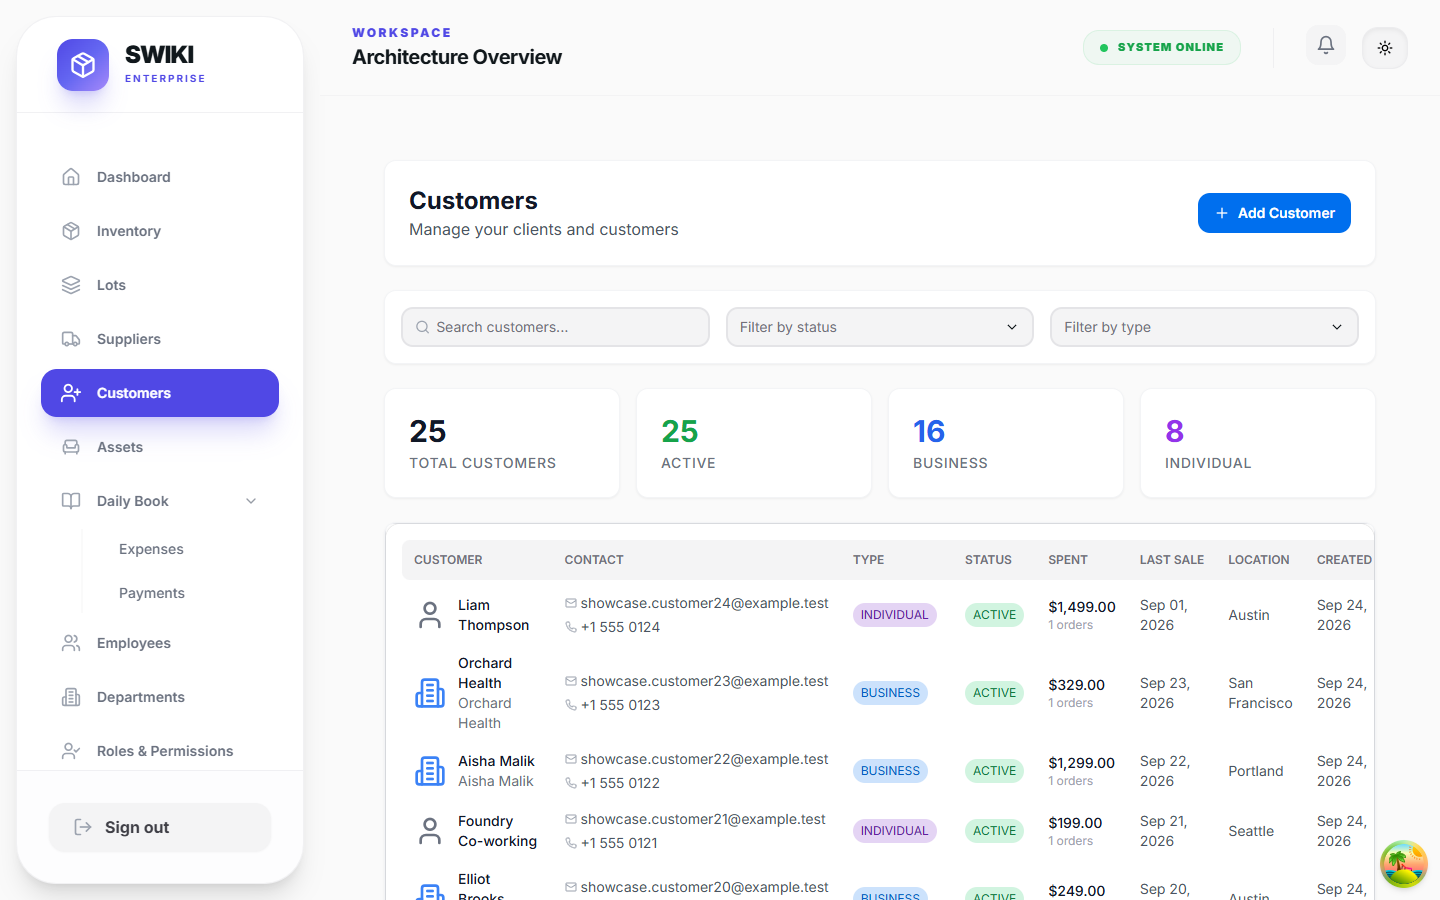Click the Daily Book open-book icon
The image size is (1440, 900).
(71, 501)
